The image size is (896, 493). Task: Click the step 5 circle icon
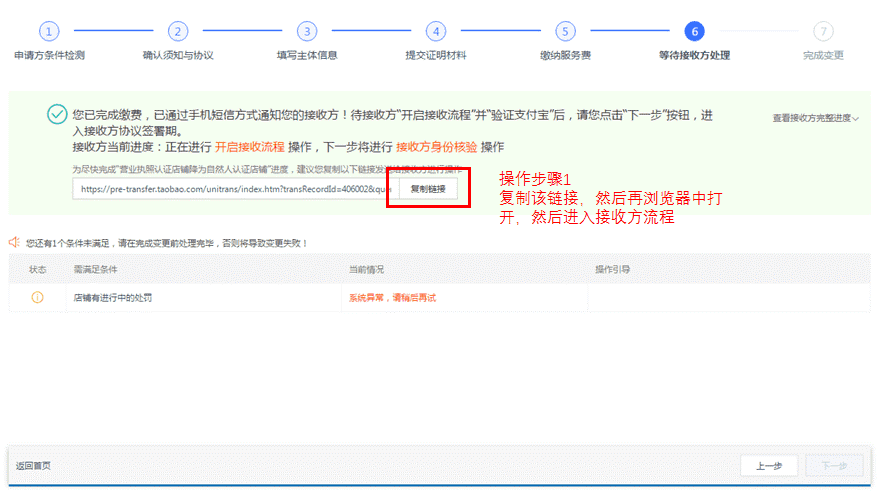click(565, 32)
